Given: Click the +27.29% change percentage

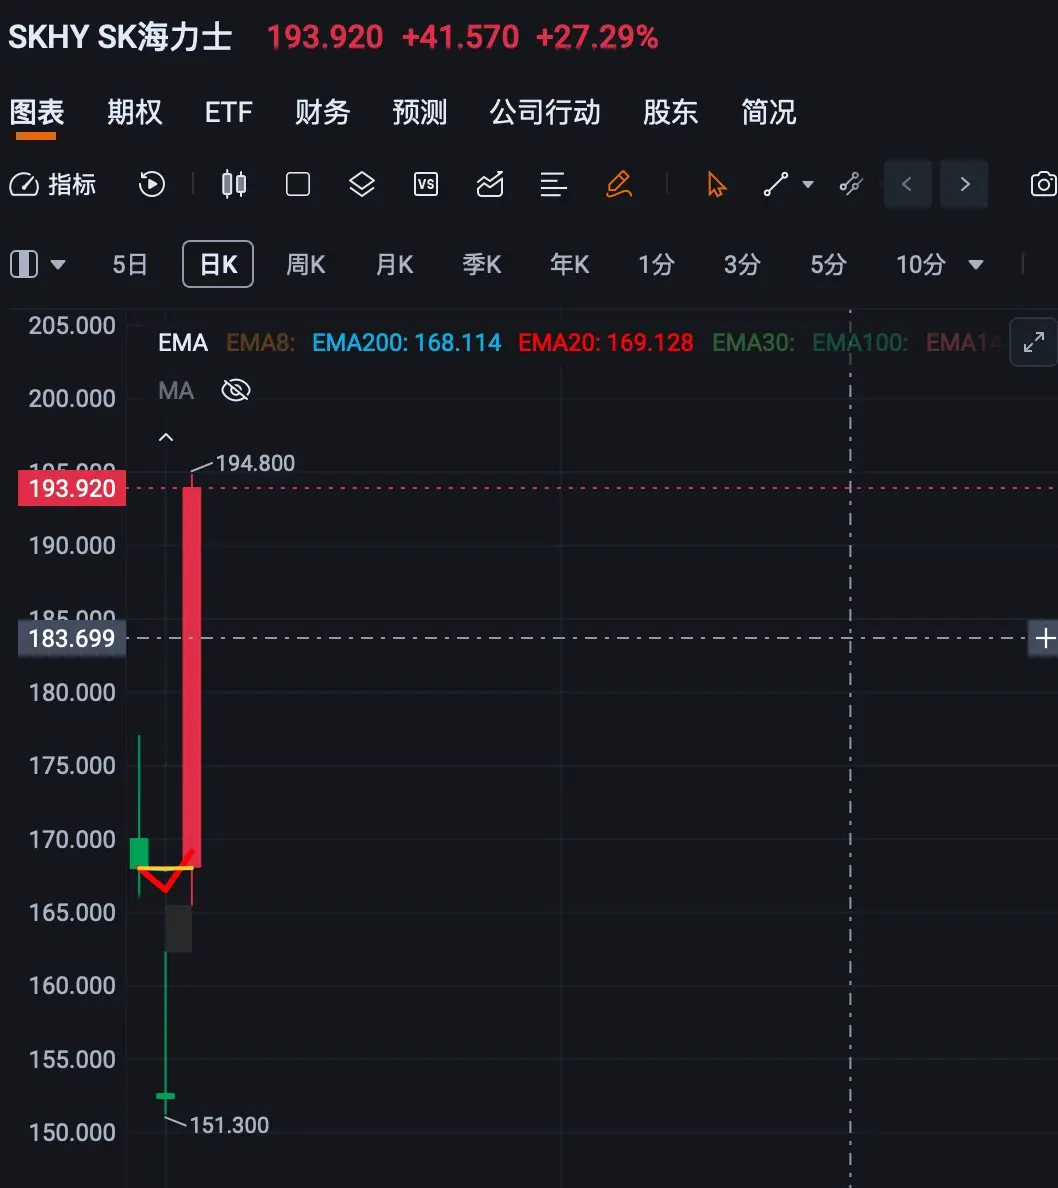Looking at the screenshot, I should pos(596,36).
